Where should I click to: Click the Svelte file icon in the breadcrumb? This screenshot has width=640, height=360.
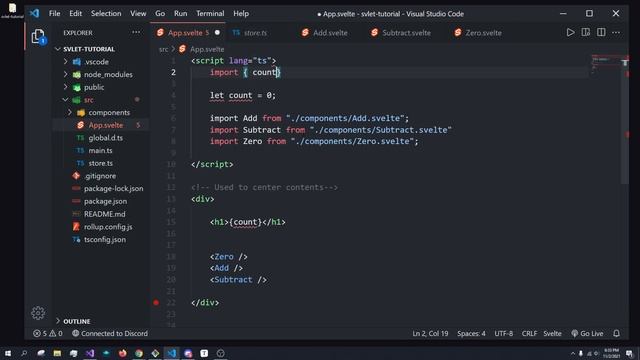click(182, 49)
